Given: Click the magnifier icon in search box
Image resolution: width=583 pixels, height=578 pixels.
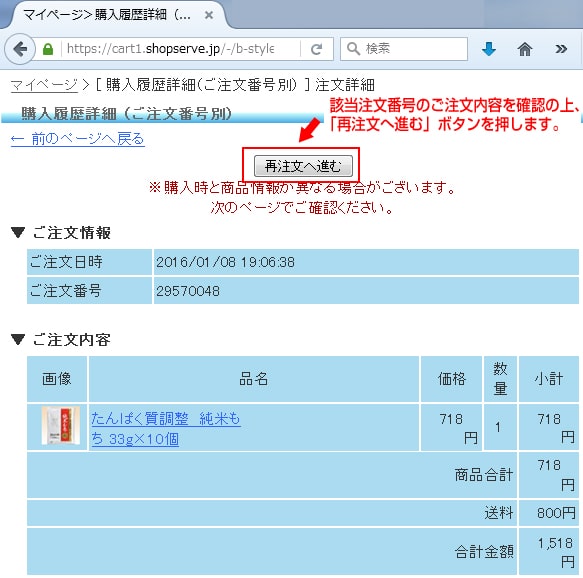Looking at the screenshot, I should [353, 49].
